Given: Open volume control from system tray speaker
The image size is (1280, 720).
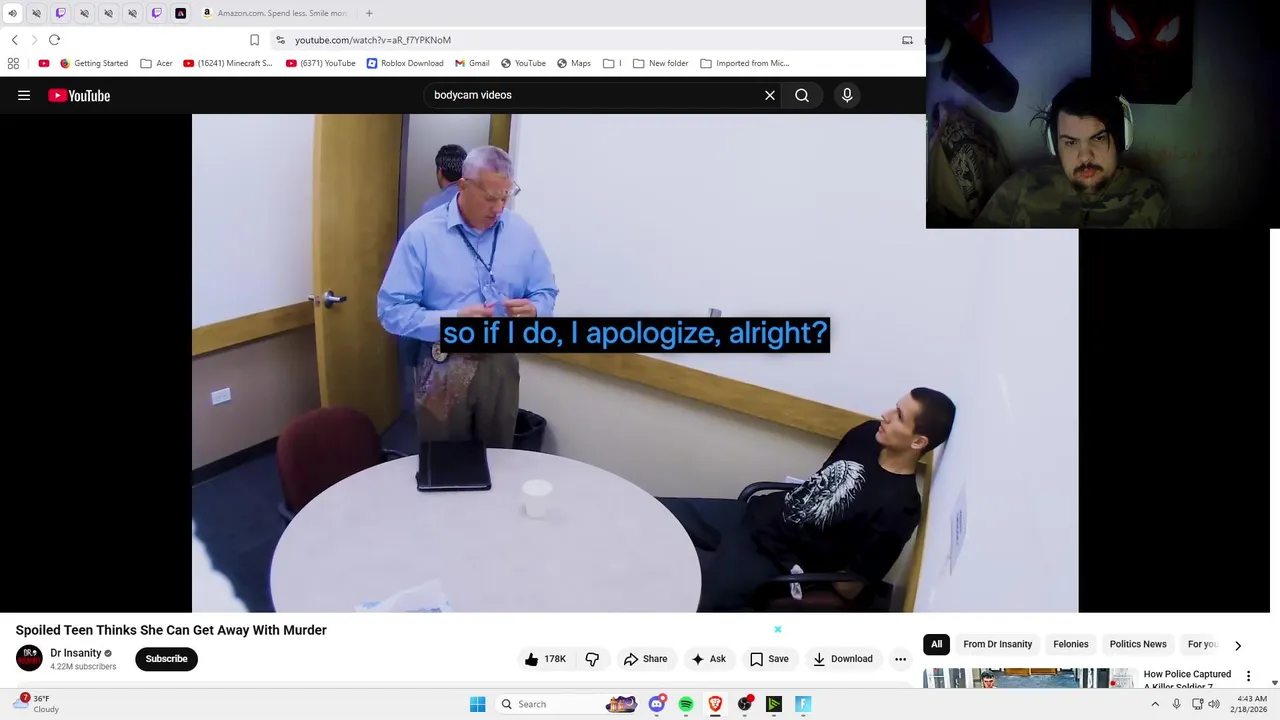Looking at the screenshot, I should click(1214, 704).
